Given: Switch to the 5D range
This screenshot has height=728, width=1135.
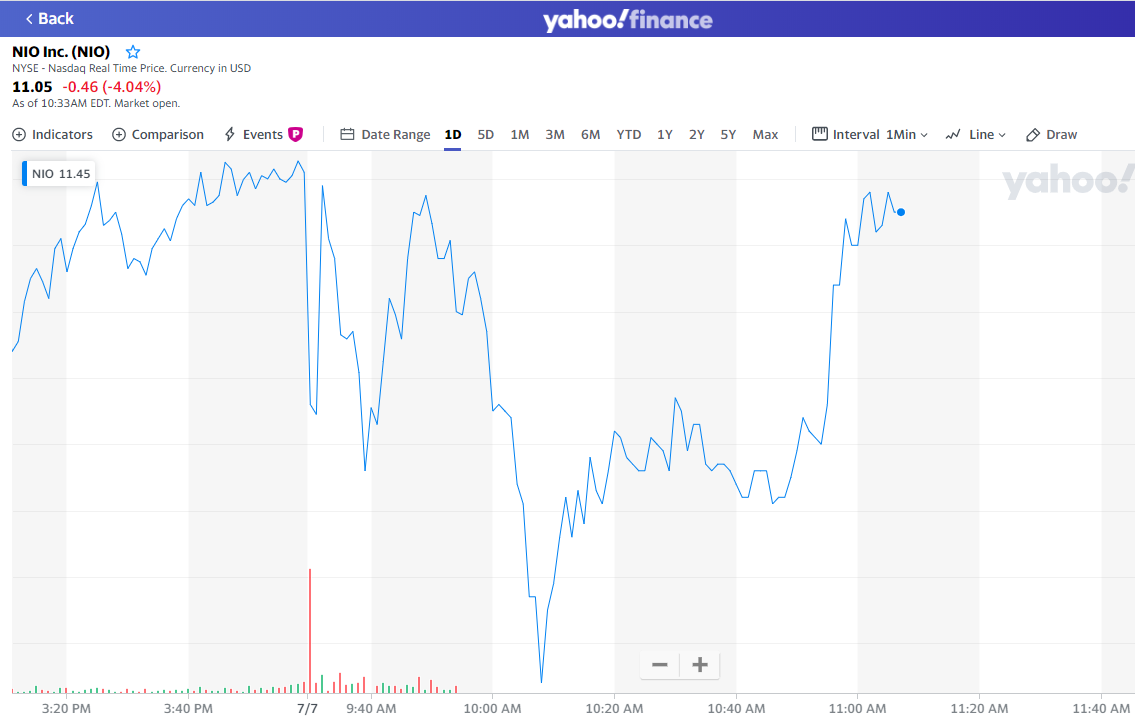Looking at the screenshot, I should (486, 135).
